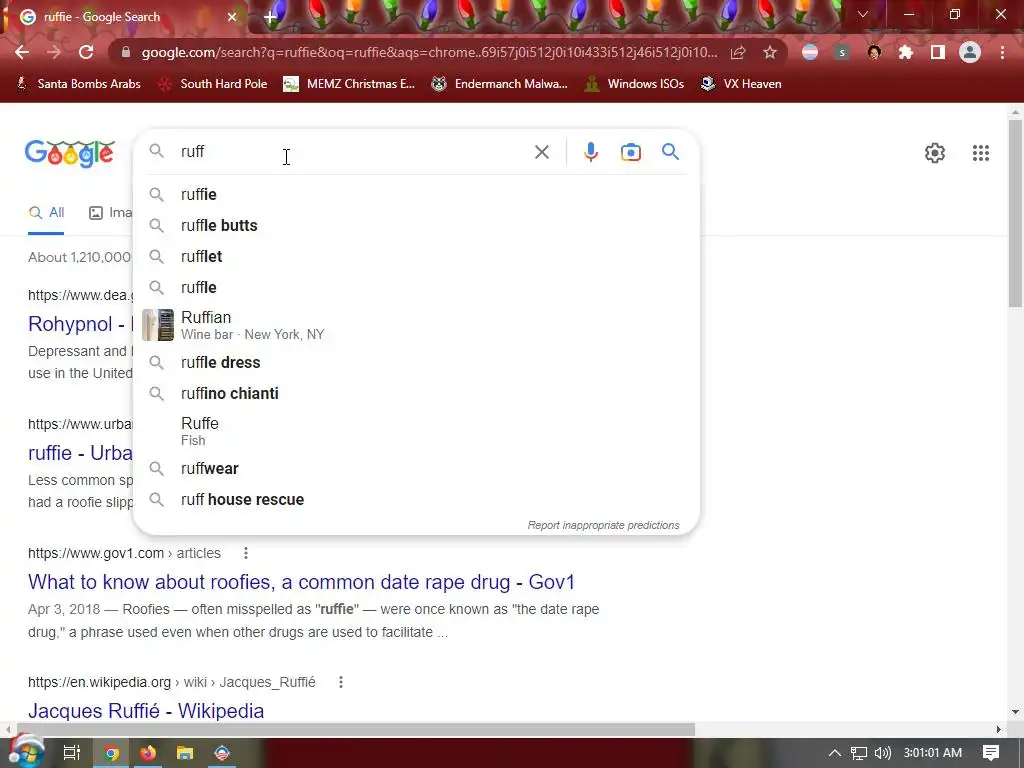The height and width of the screenshot is (768, 1024).
Task: Open the Rohypnol search result
Action: point(79,324)
